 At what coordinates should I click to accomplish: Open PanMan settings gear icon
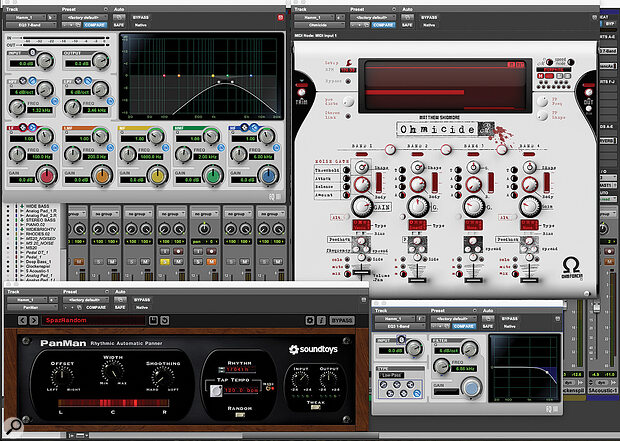310,320
